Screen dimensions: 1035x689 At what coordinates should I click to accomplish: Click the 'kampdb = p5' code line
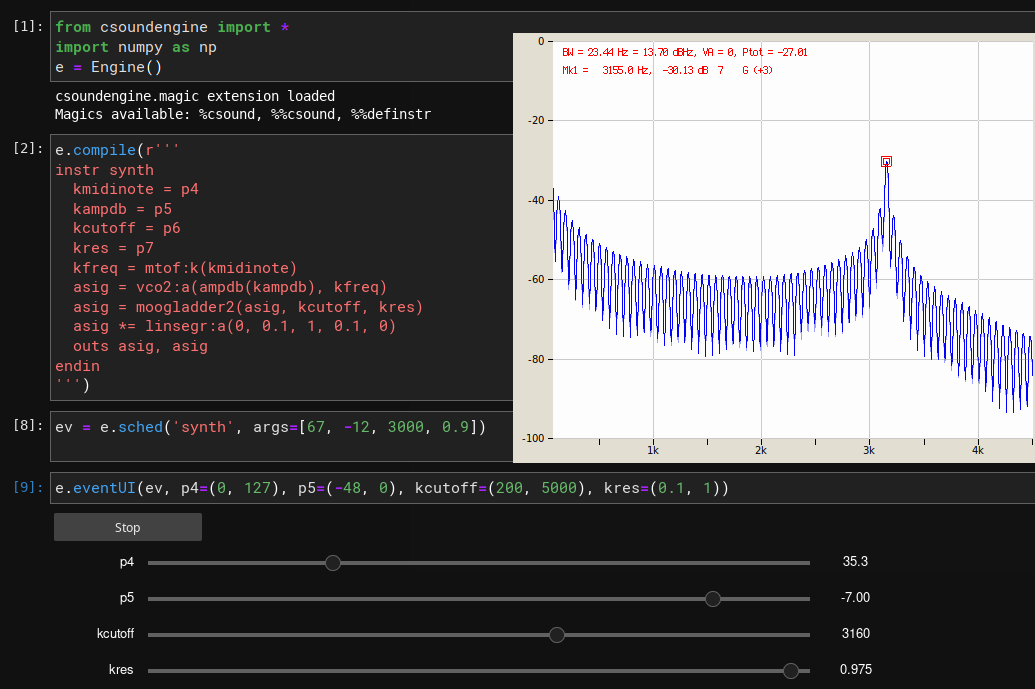122,209
